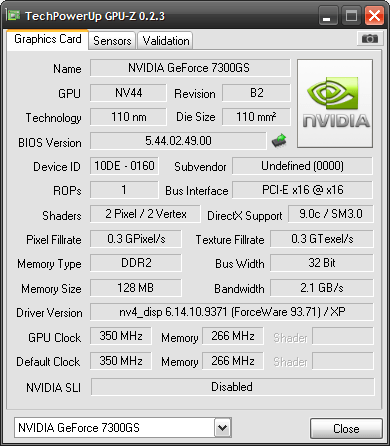The image size is (390, 446).
Task: Click the Memory Type field DDR2
Action: point(136,263)
